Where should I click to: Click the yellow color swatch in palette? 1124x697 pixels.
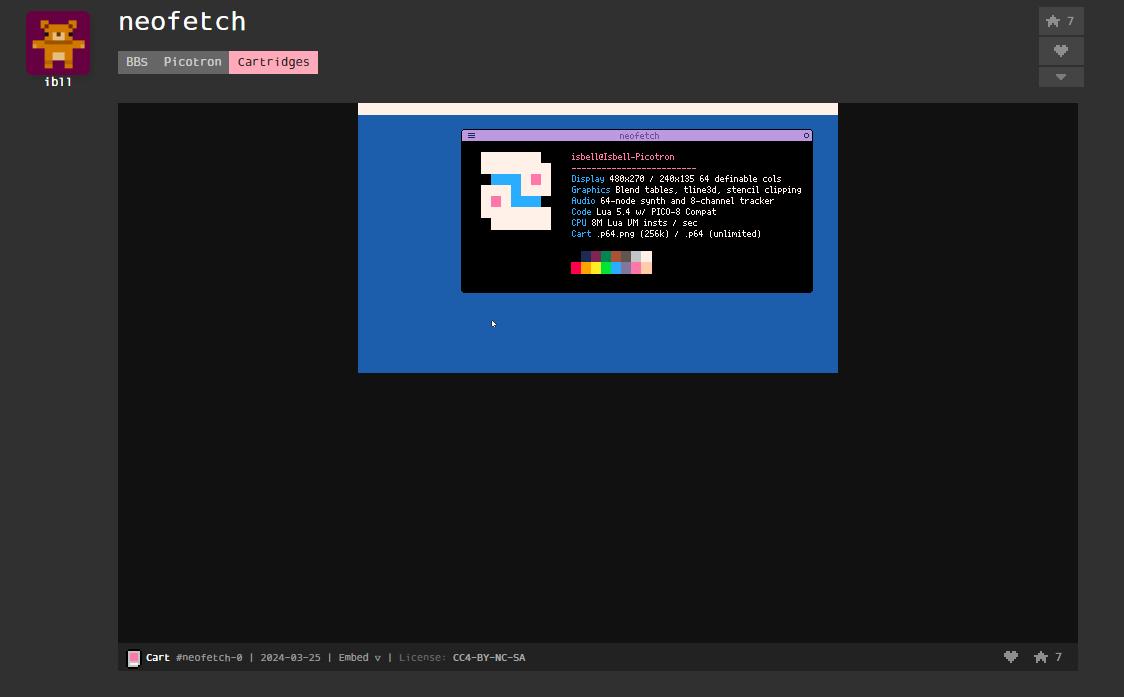(596, 268)
